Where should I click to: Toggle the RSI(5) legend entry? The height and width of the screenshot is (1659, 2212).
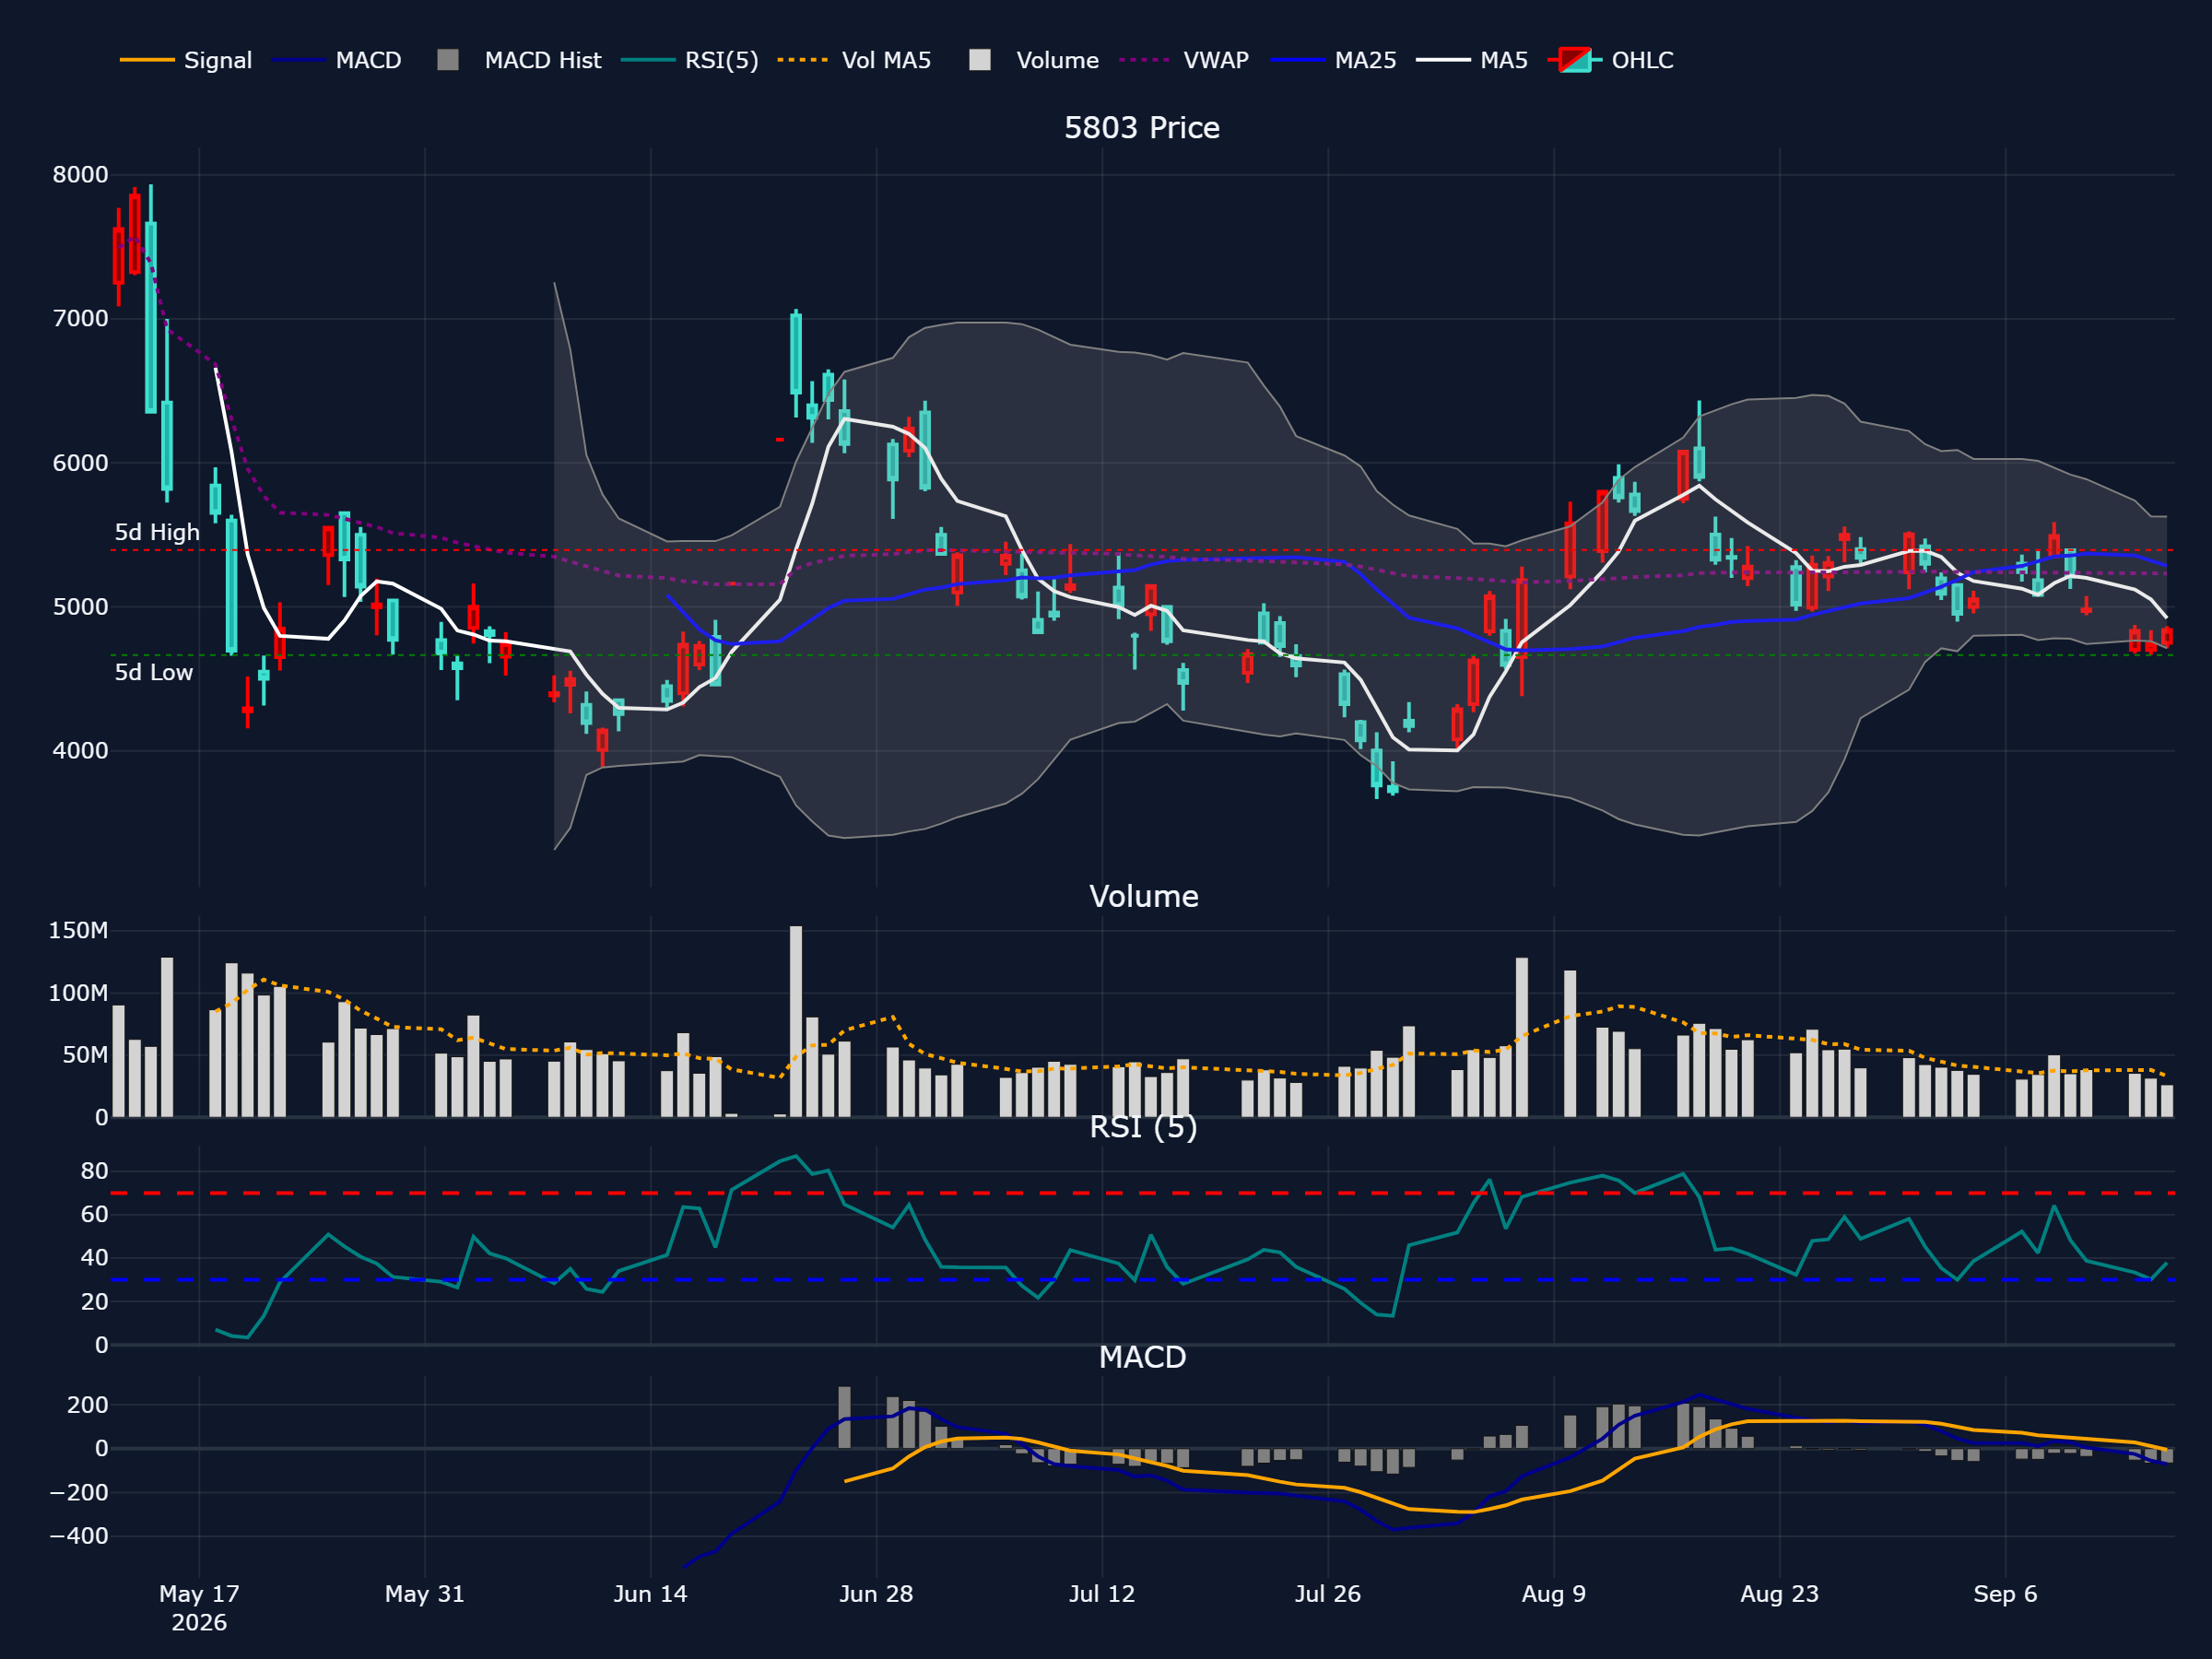pyautogui.click(x=690, y=60)
